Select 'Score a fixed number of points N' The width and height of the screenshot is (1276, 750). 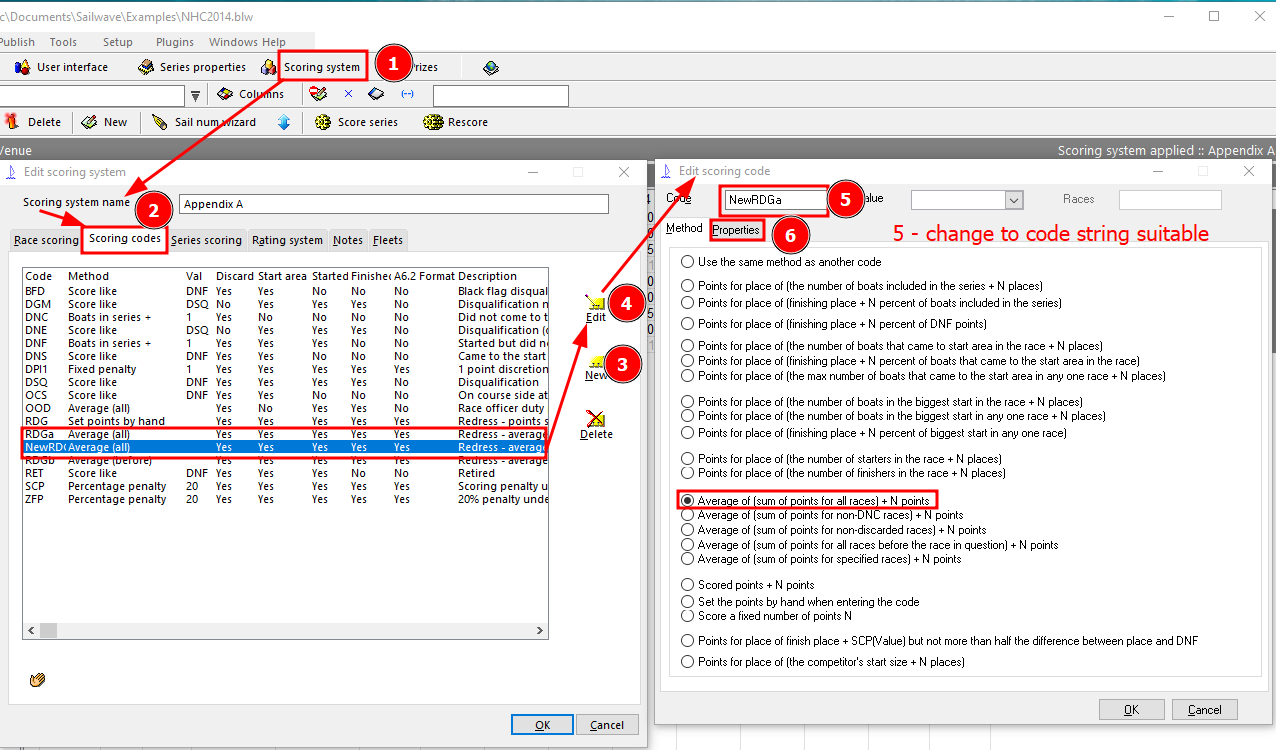[x=766, y=616]
